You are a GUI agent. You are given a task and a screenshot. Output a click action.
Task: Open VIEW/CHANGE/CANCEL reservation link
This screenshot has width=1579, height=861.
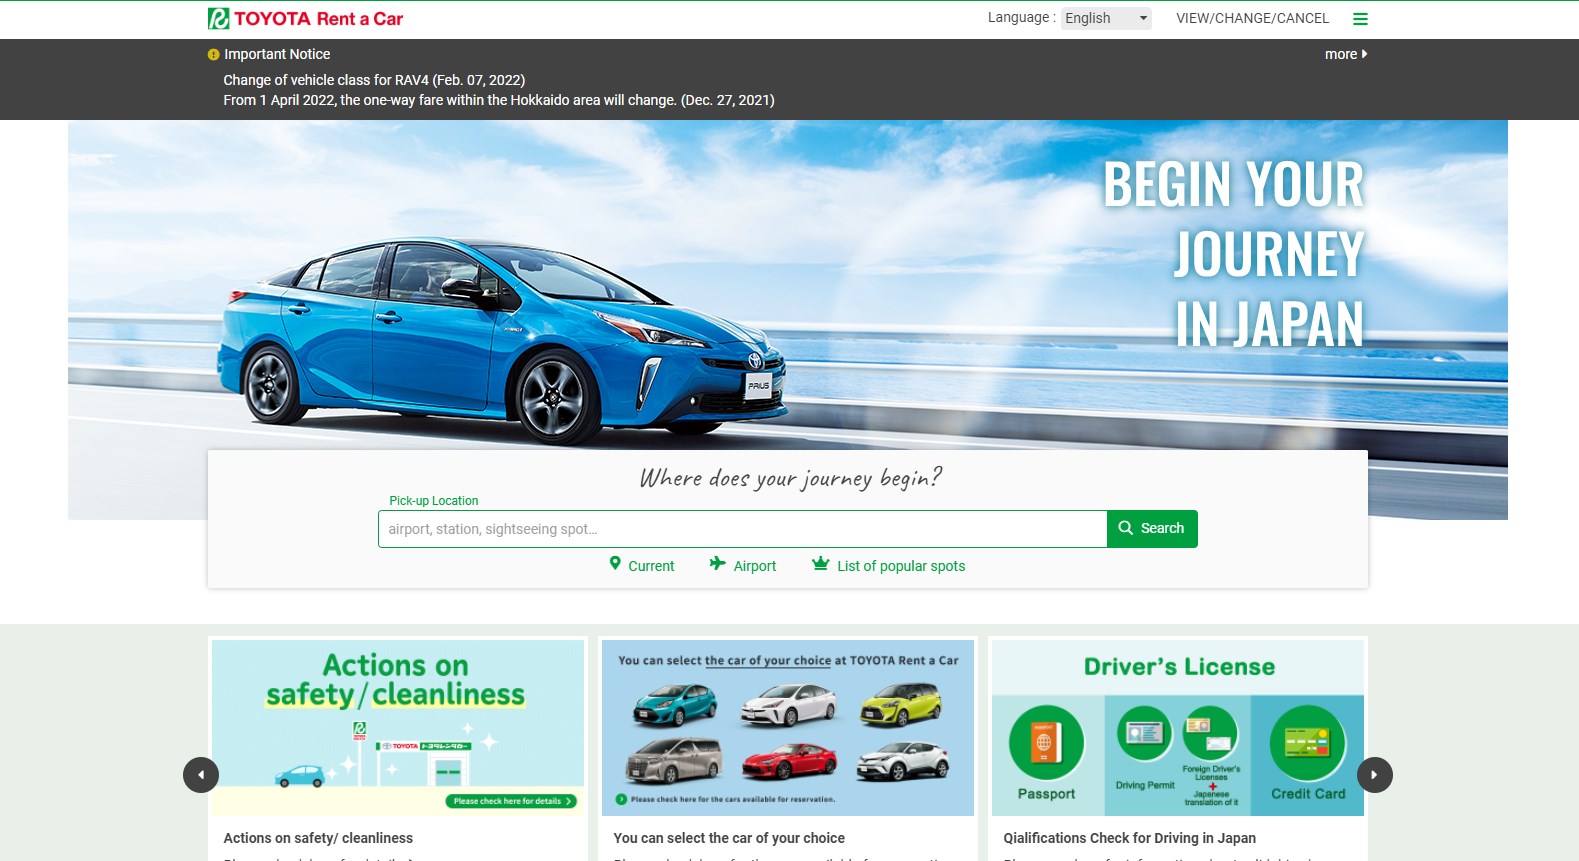click(x=1252, y=18)
